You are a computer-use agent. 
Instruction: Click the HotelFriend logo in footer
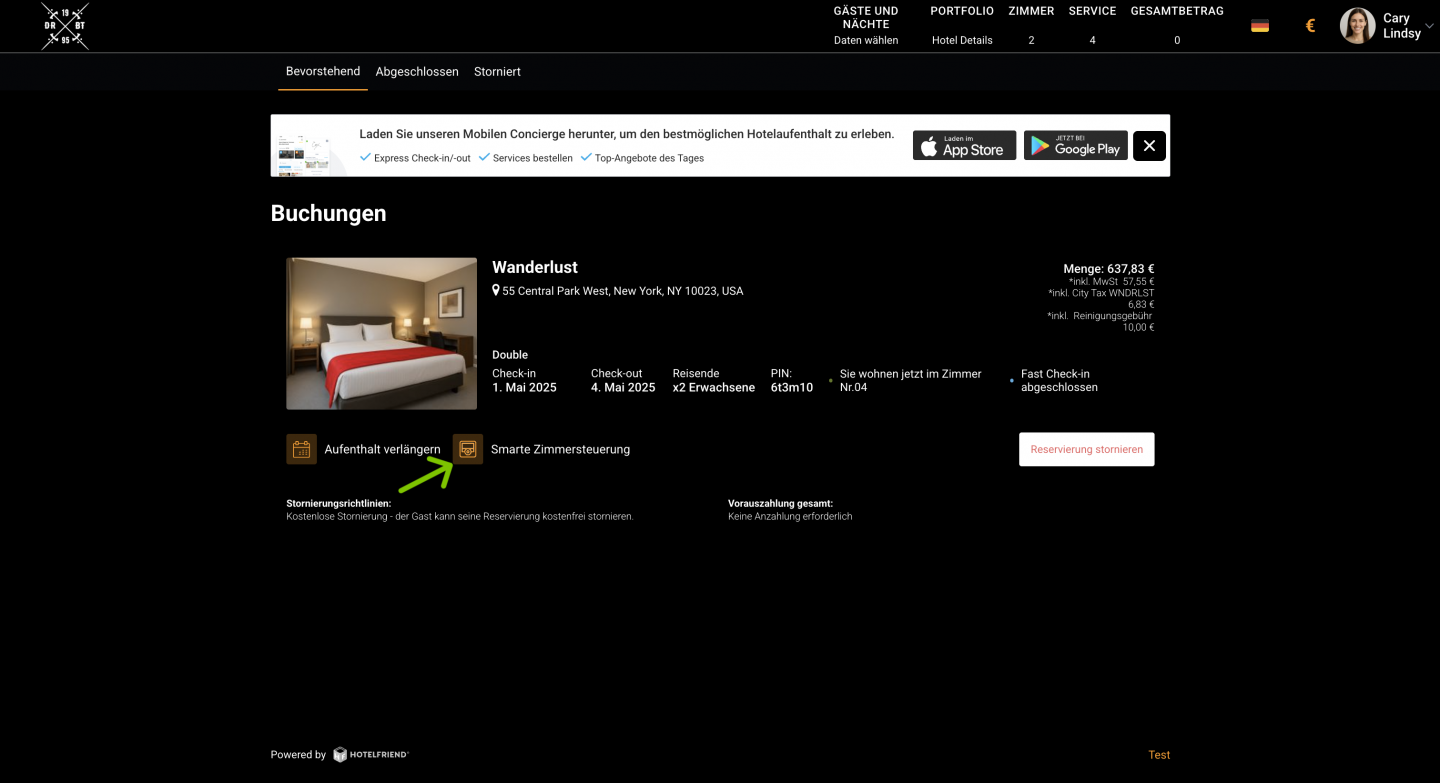point(371,755)
